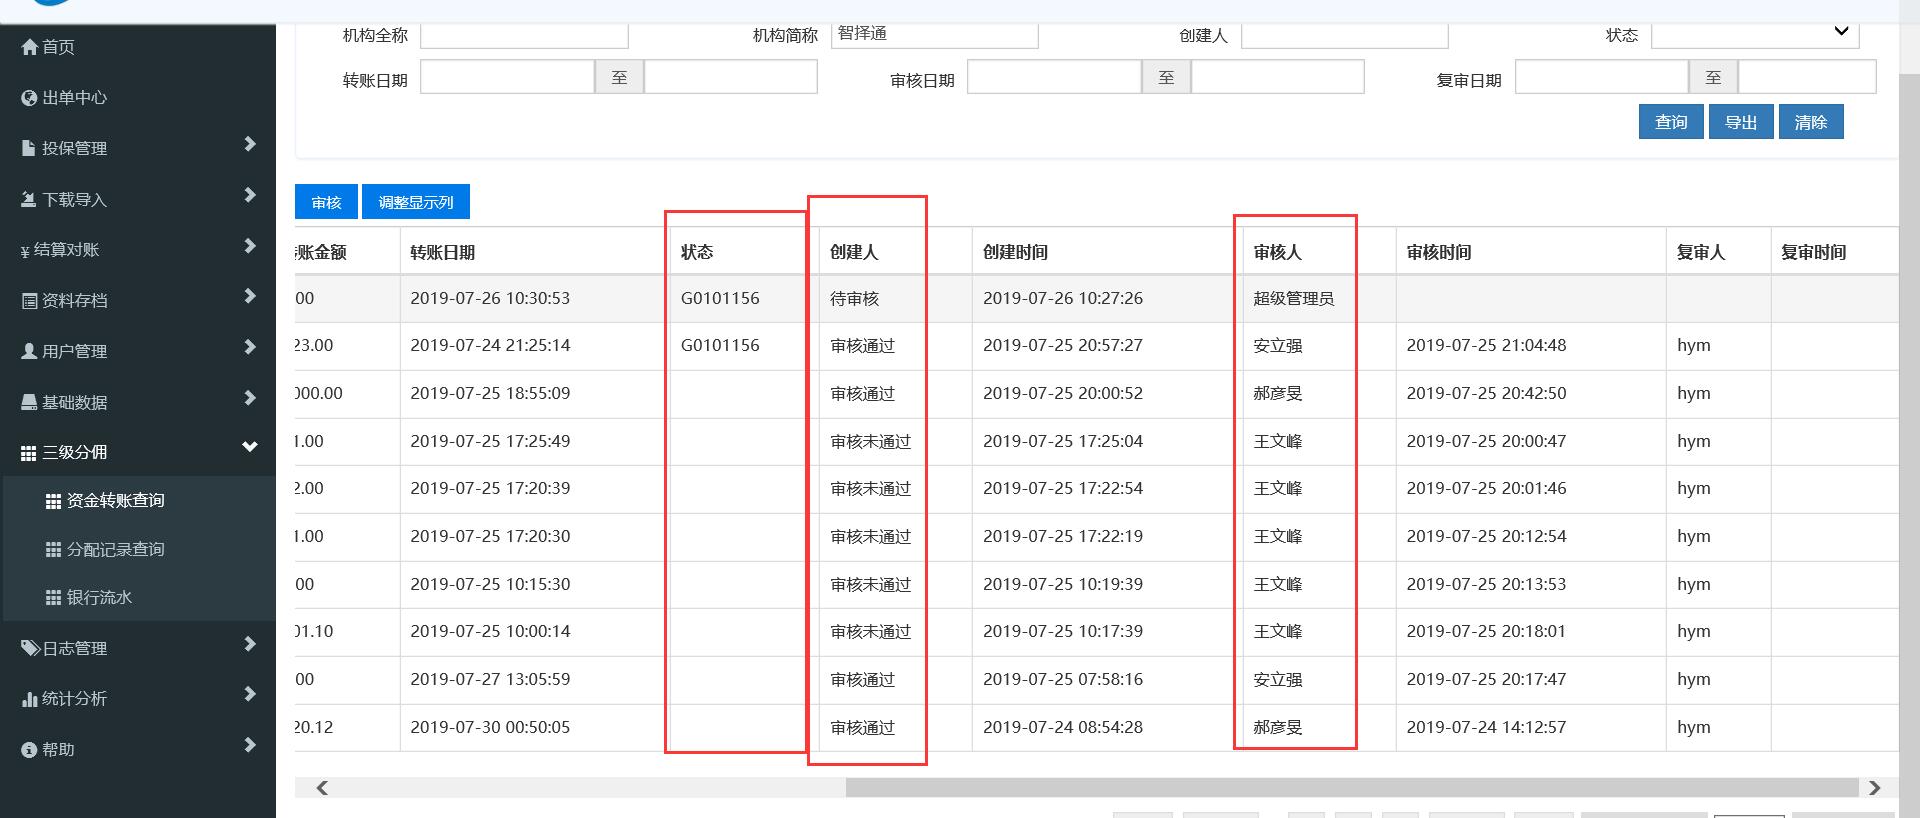This screenshot has width=1920, height=818.
Task: Focus the 创建人 filter input field
Action: pyautogui.click(x=1345, y=35)
